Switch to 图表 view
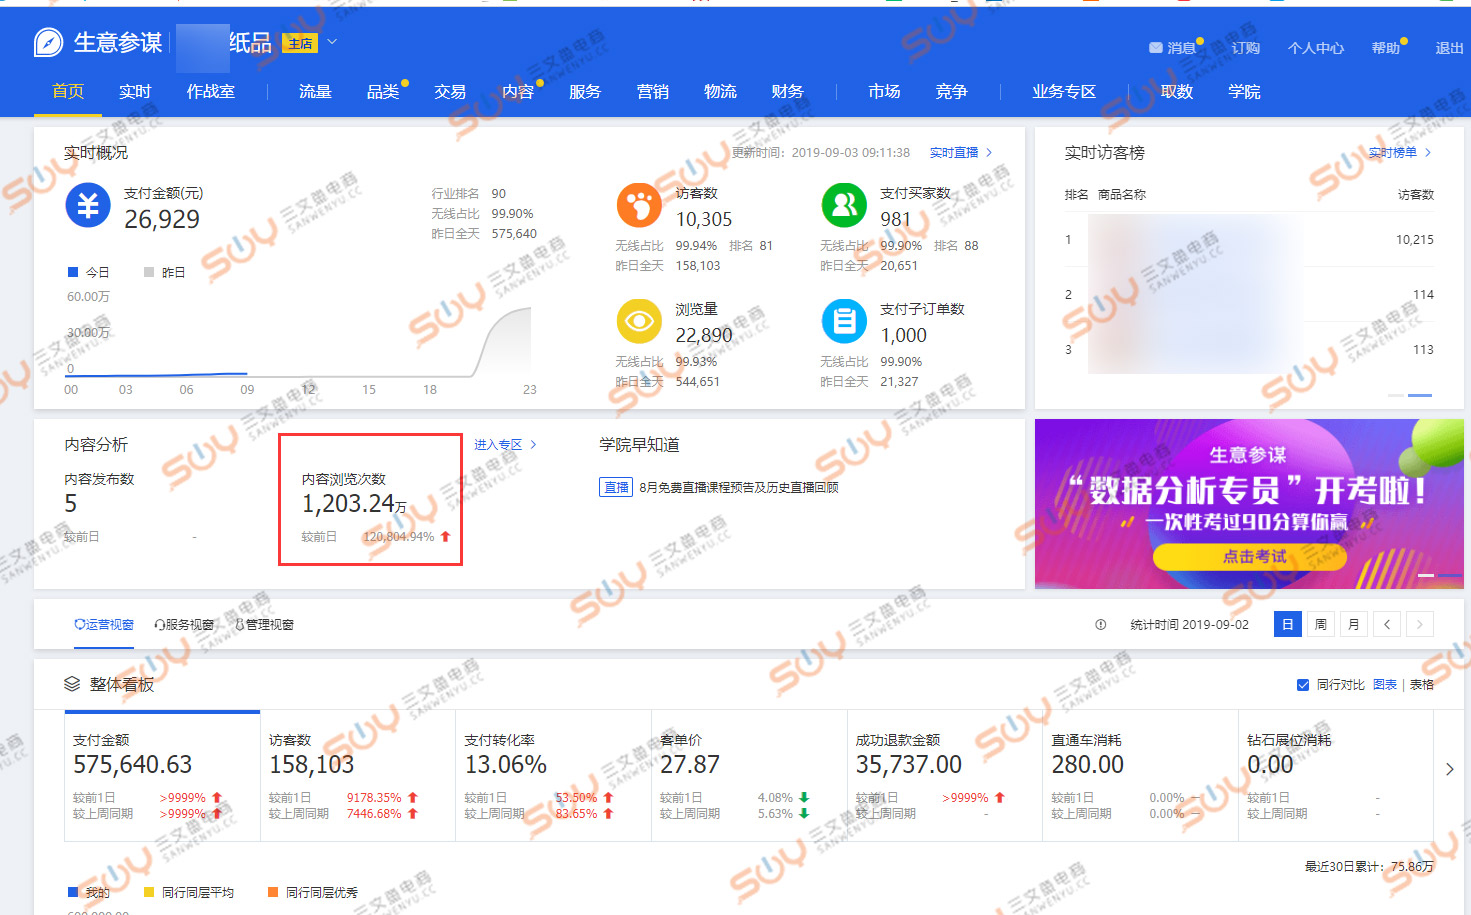Screen dimensions: 1471x915 [x=1385, y=685]
